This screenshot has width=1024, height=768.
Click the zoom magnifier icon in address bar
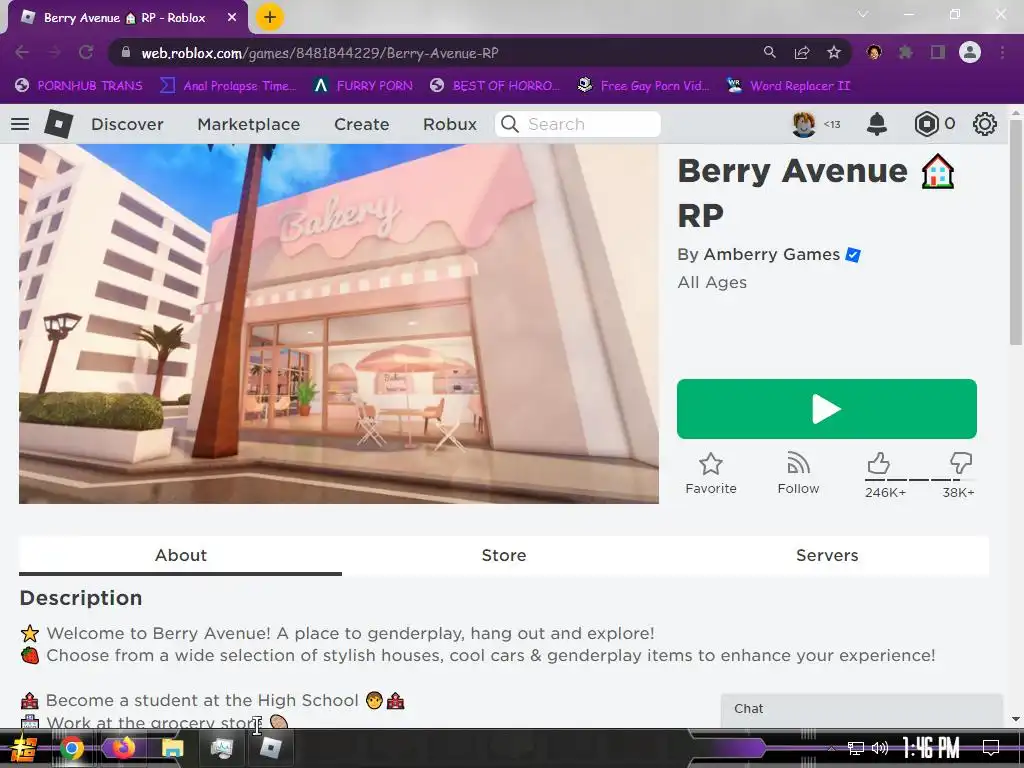pos(770,52)
